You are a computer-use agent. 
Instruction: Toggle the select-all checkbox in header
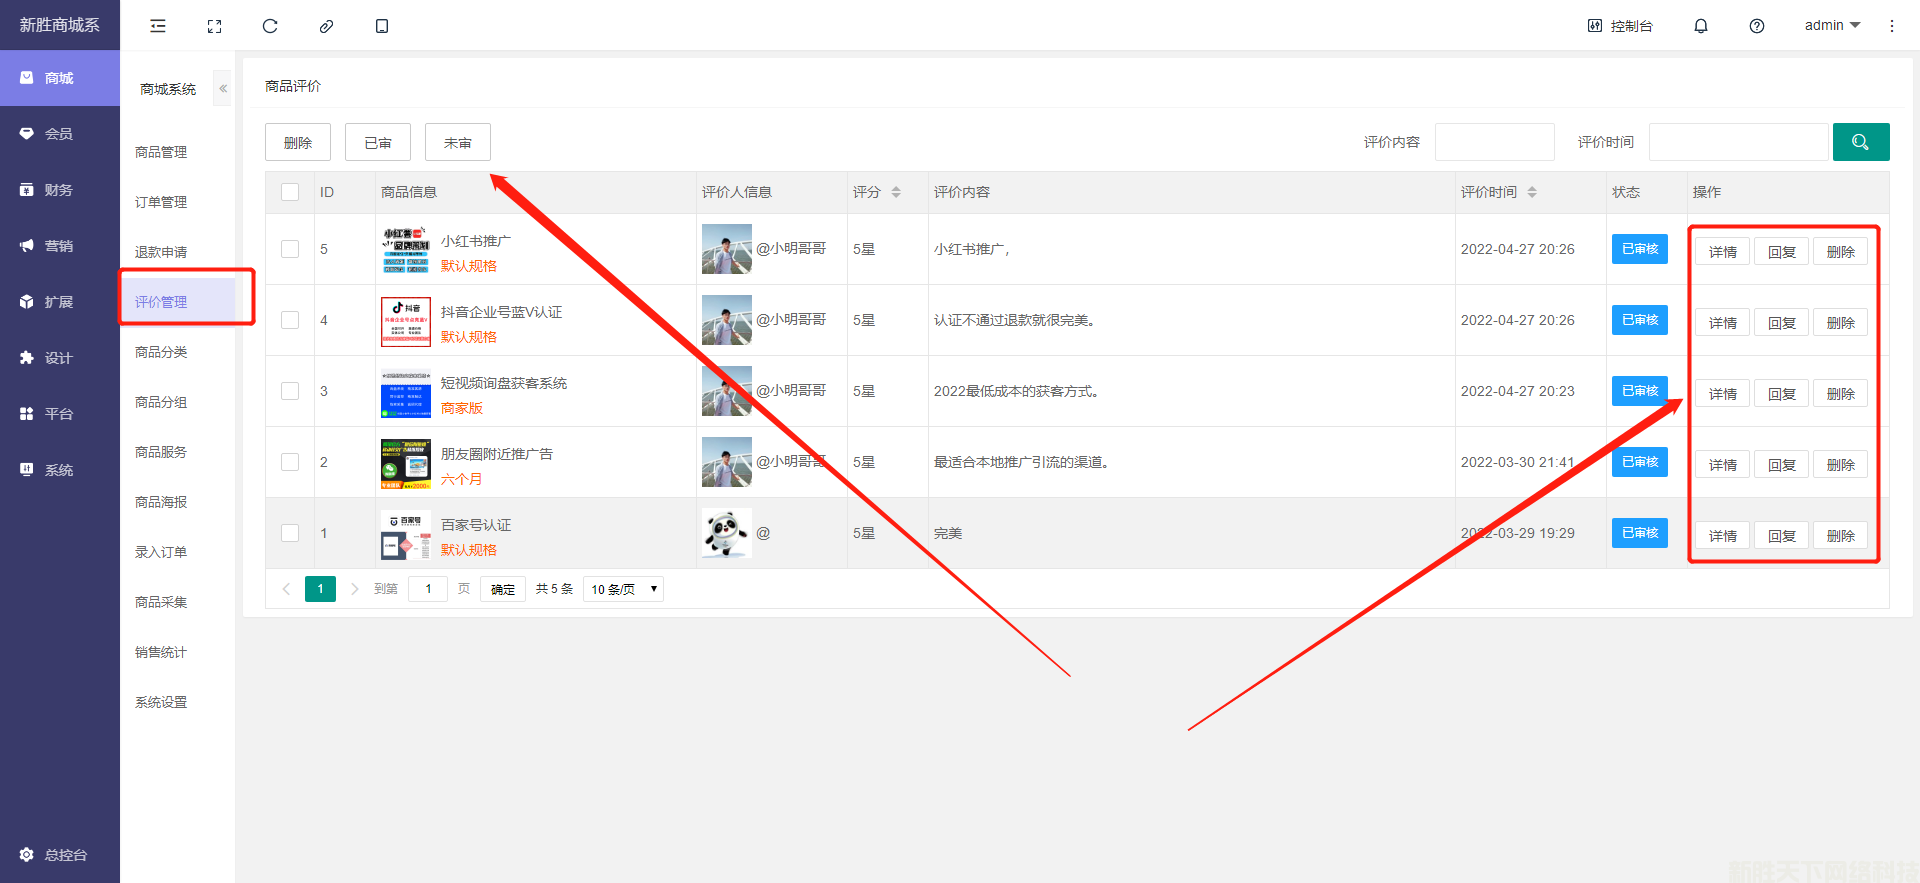click(290, 192)
